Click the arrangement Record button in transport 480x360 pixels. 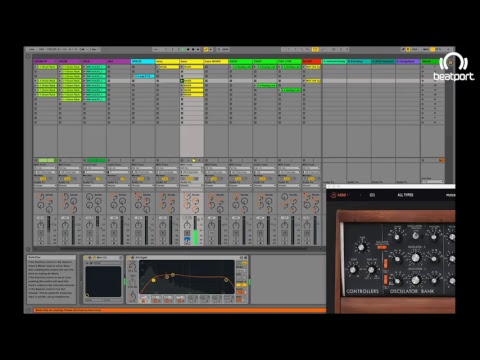193,49
